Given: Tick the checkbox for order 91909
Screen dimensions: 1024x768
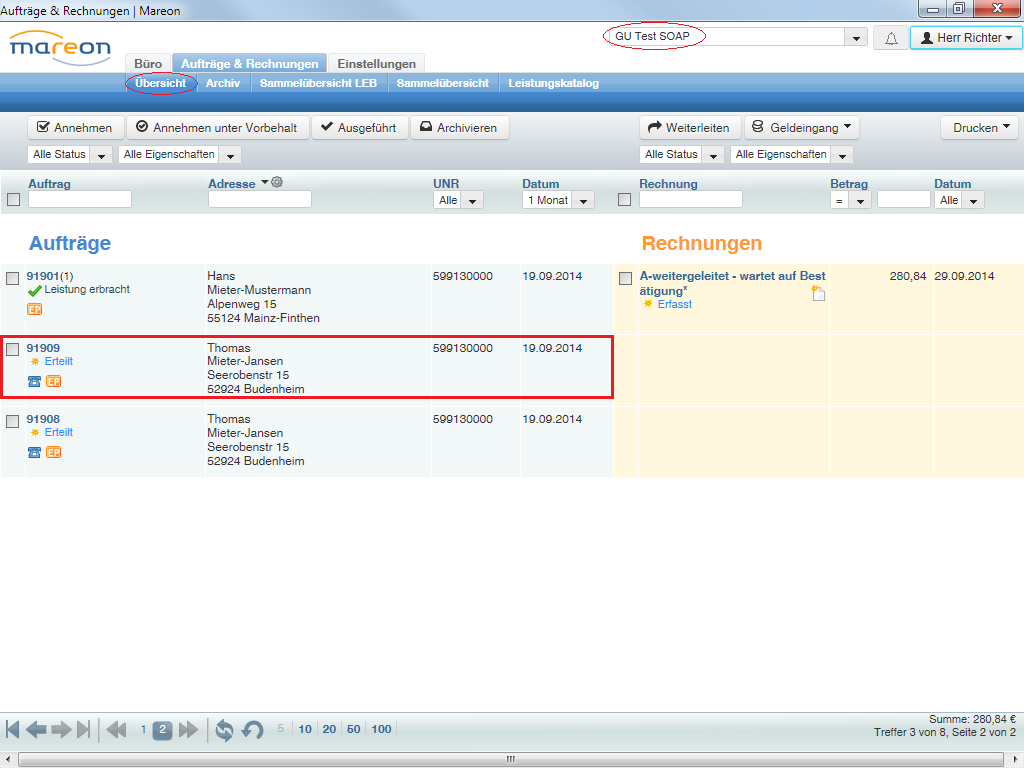Looking at the screenshot, I should (x=13, y=349).
